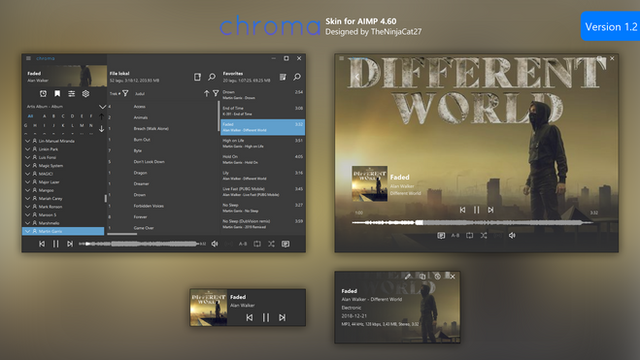Toggle shuffle in the main window bottom bar

[x=271, y=244]
